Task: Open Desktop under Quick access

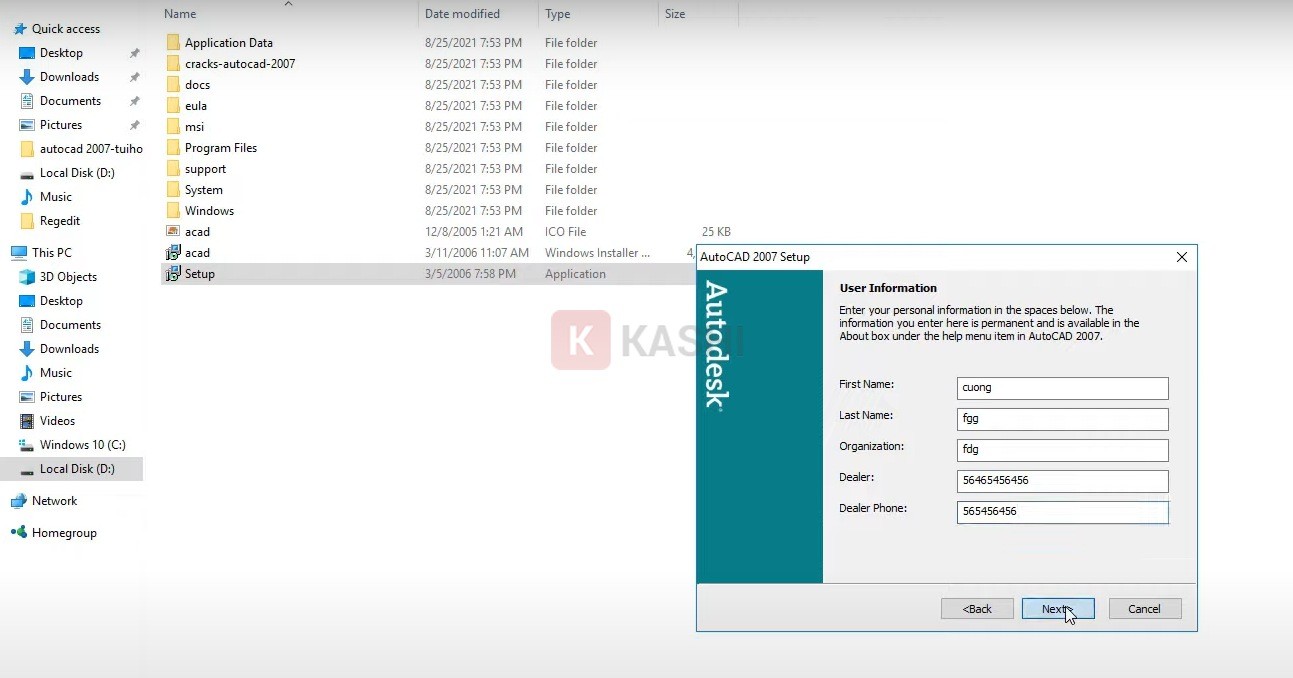Action: 61,53
